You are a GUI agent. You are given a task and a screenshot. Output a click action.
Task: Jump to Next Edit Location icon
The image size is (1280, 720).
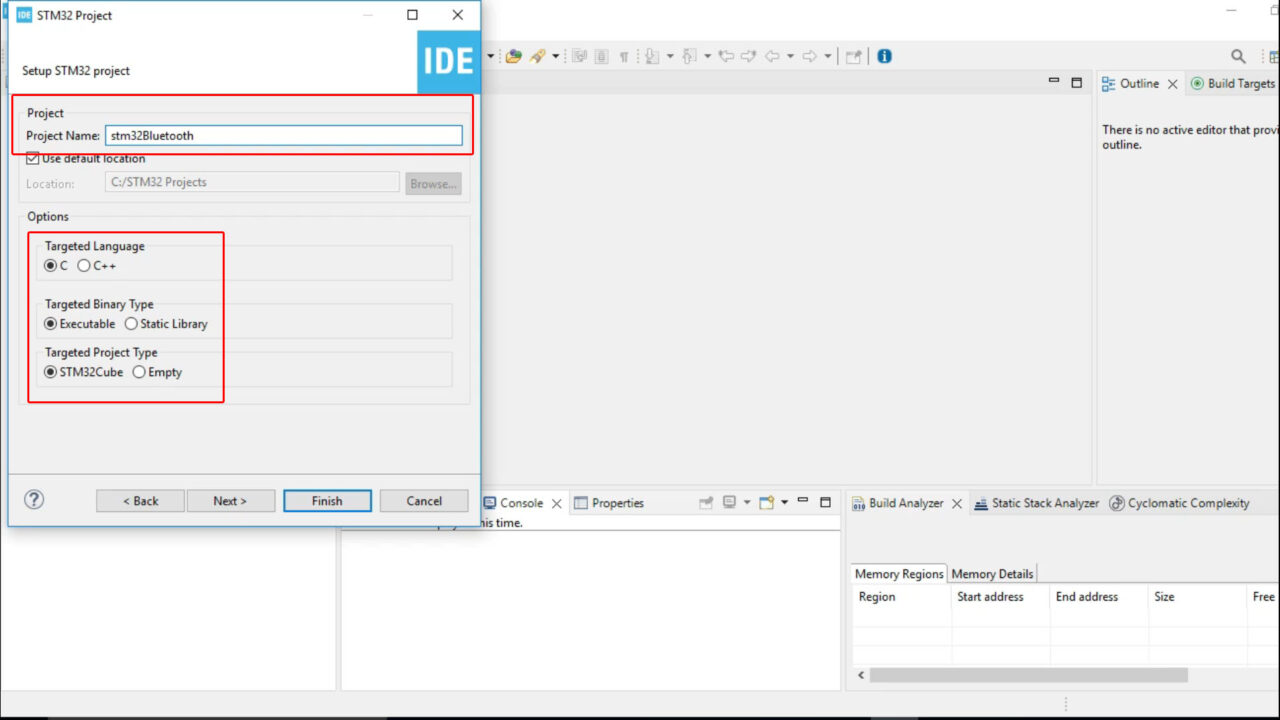click(748, 57)
